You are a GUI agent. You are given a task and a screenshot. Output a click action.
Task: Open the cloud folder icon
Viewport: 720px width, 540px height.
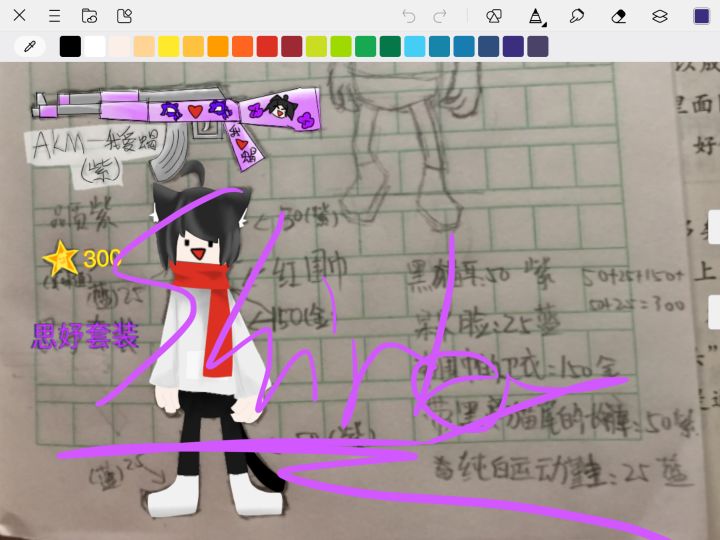coord(89,16)
